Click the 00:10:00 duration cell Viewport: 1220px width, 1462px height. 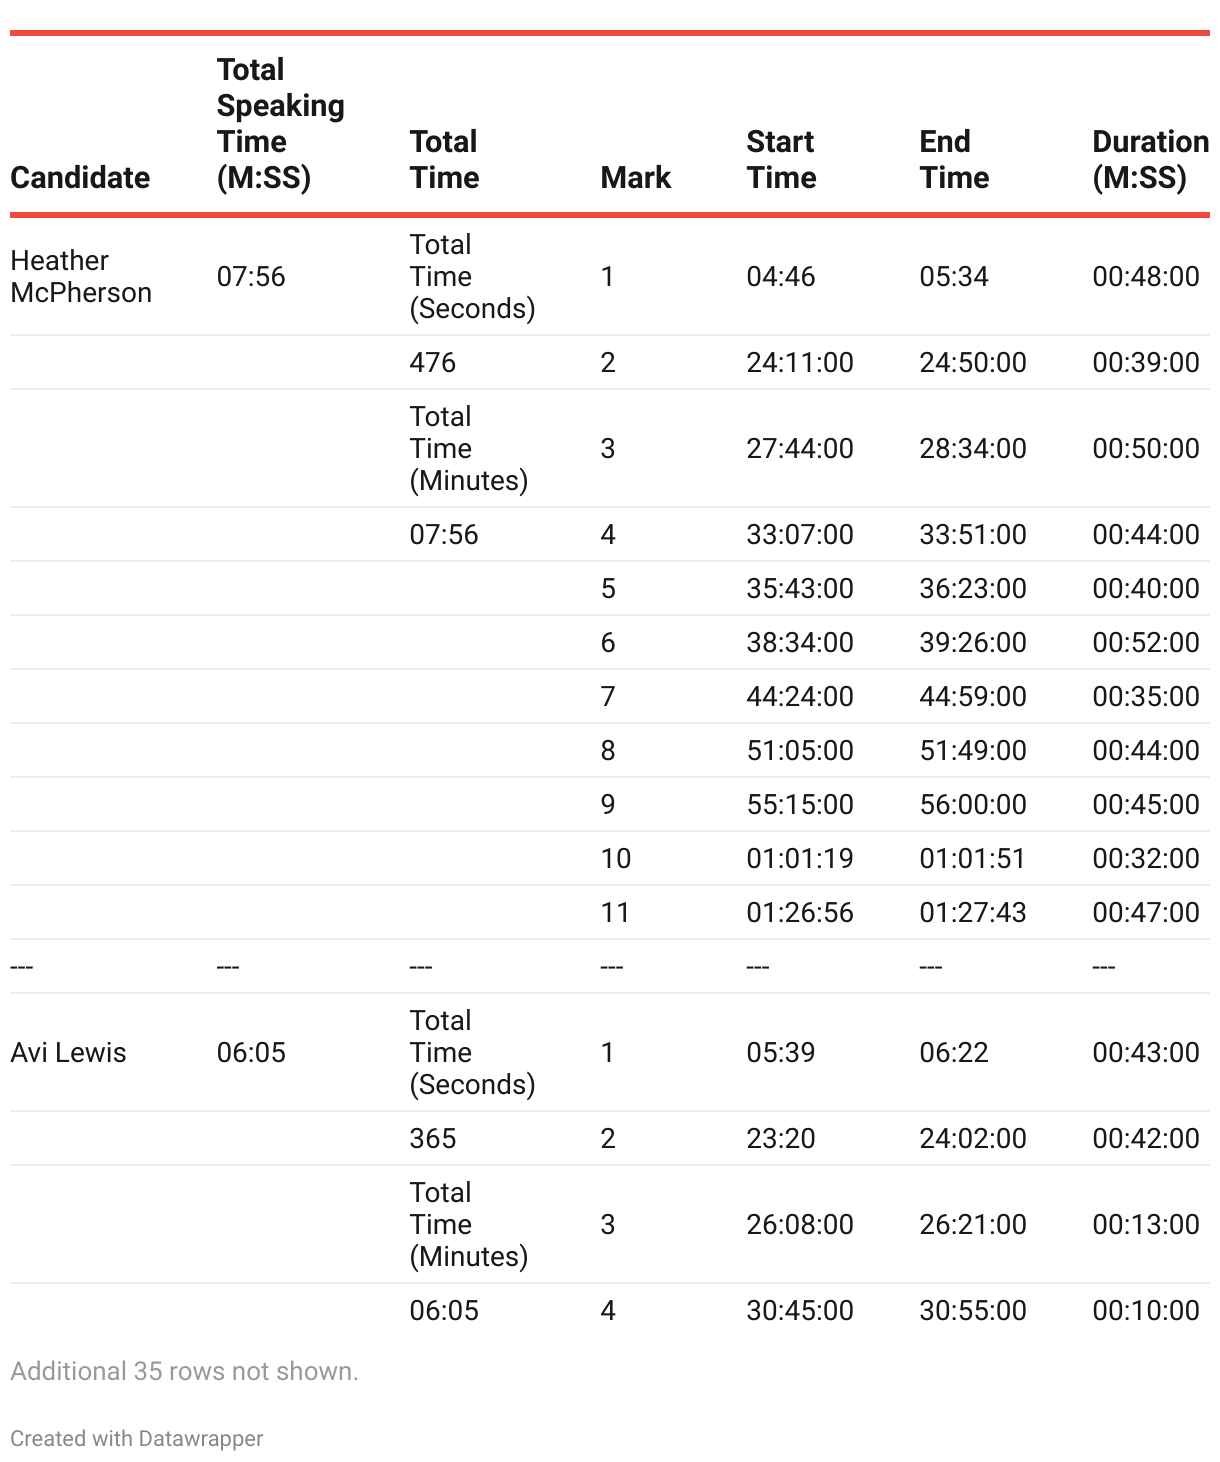point(1145,1310)
